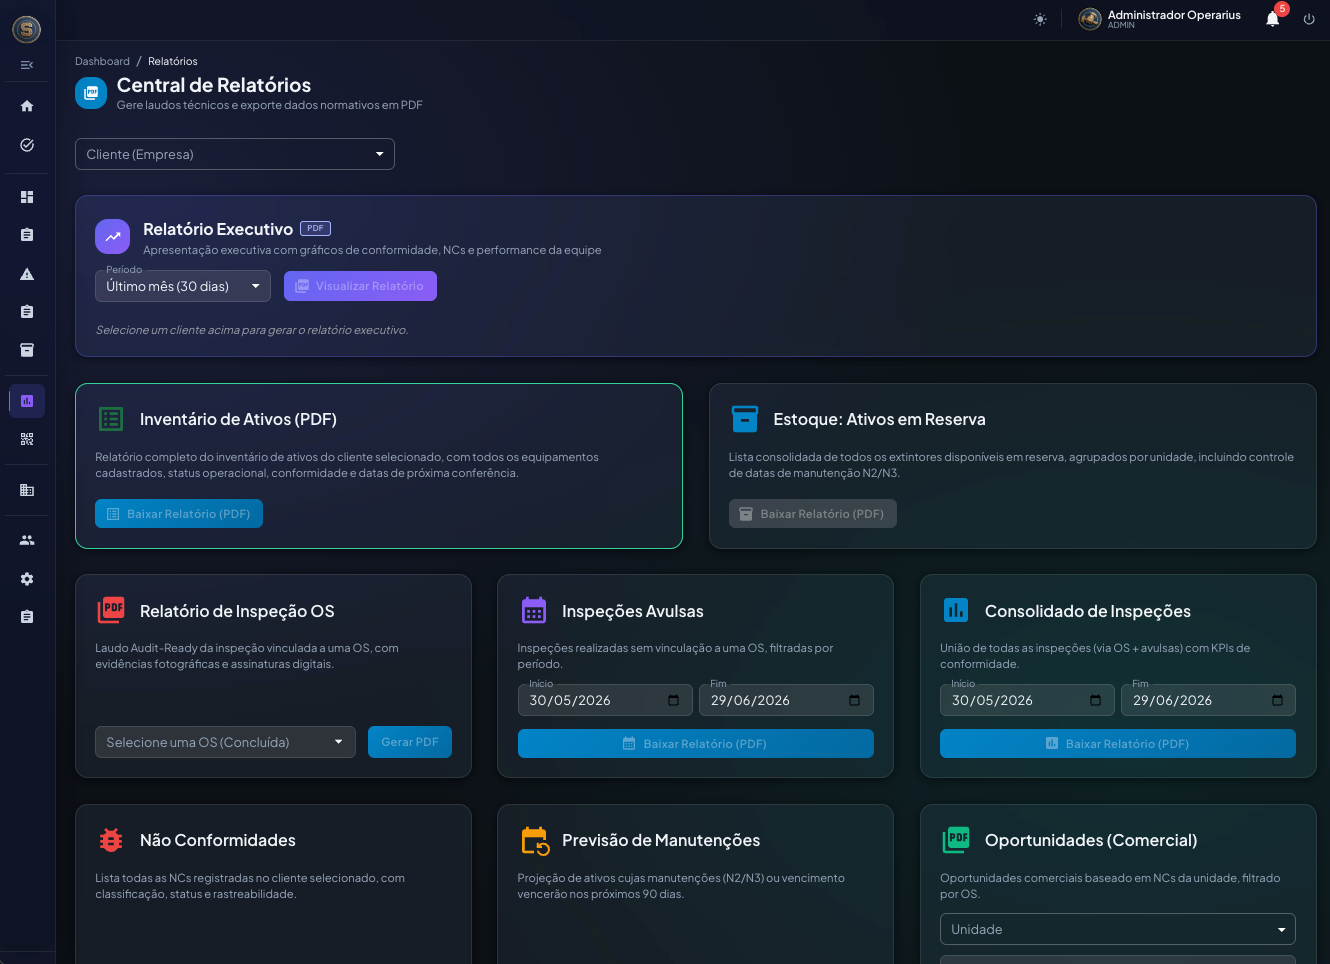Open the company building sidebar icon

coord(27,490)
